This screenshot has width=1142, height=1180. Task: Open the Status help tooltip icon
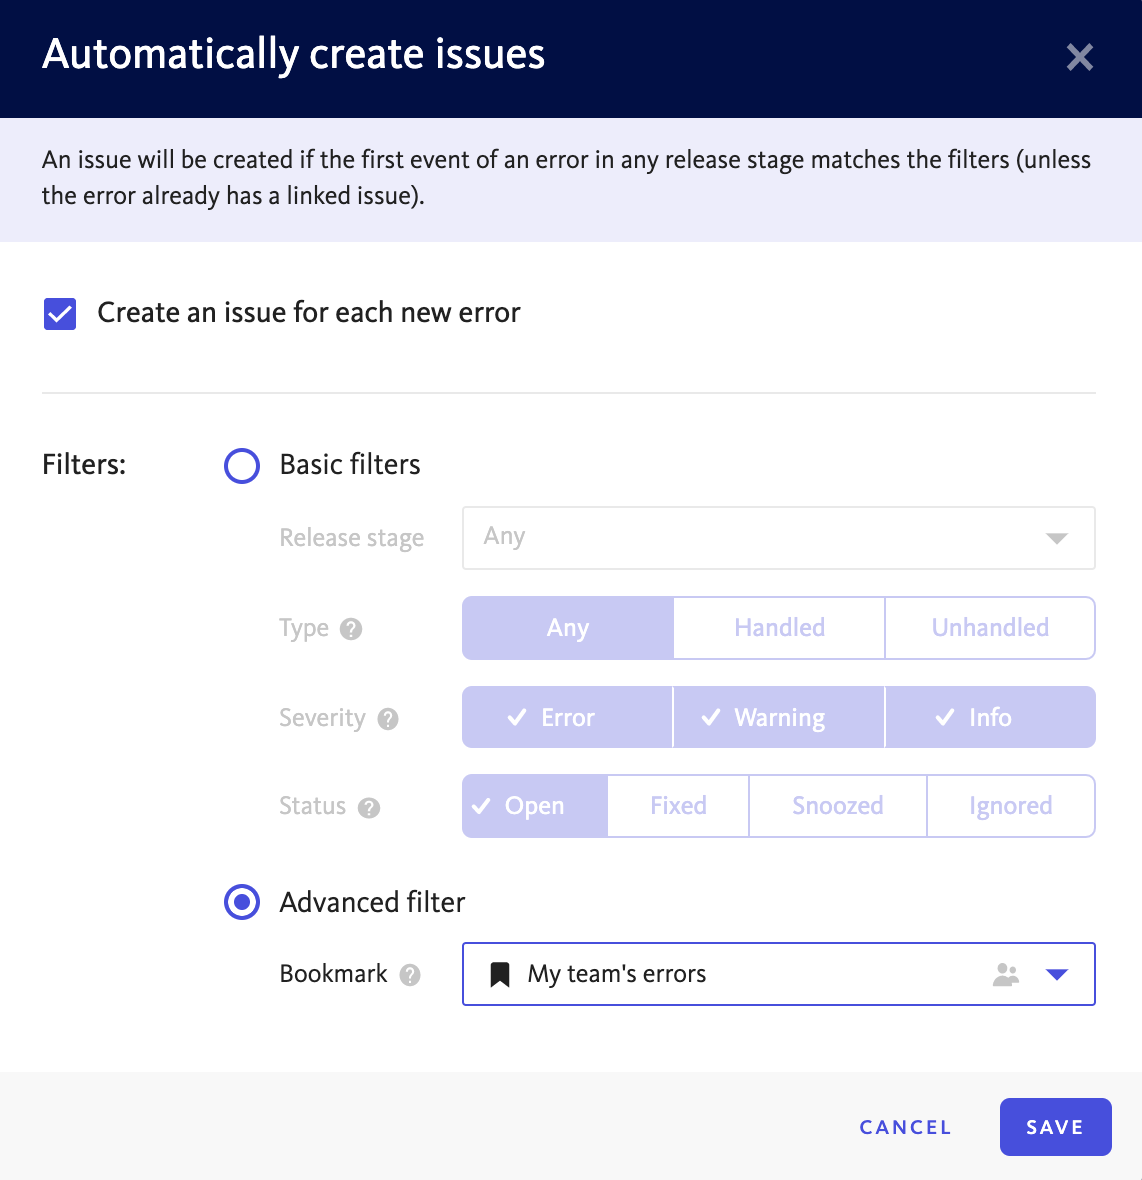(x=369, y=807)
